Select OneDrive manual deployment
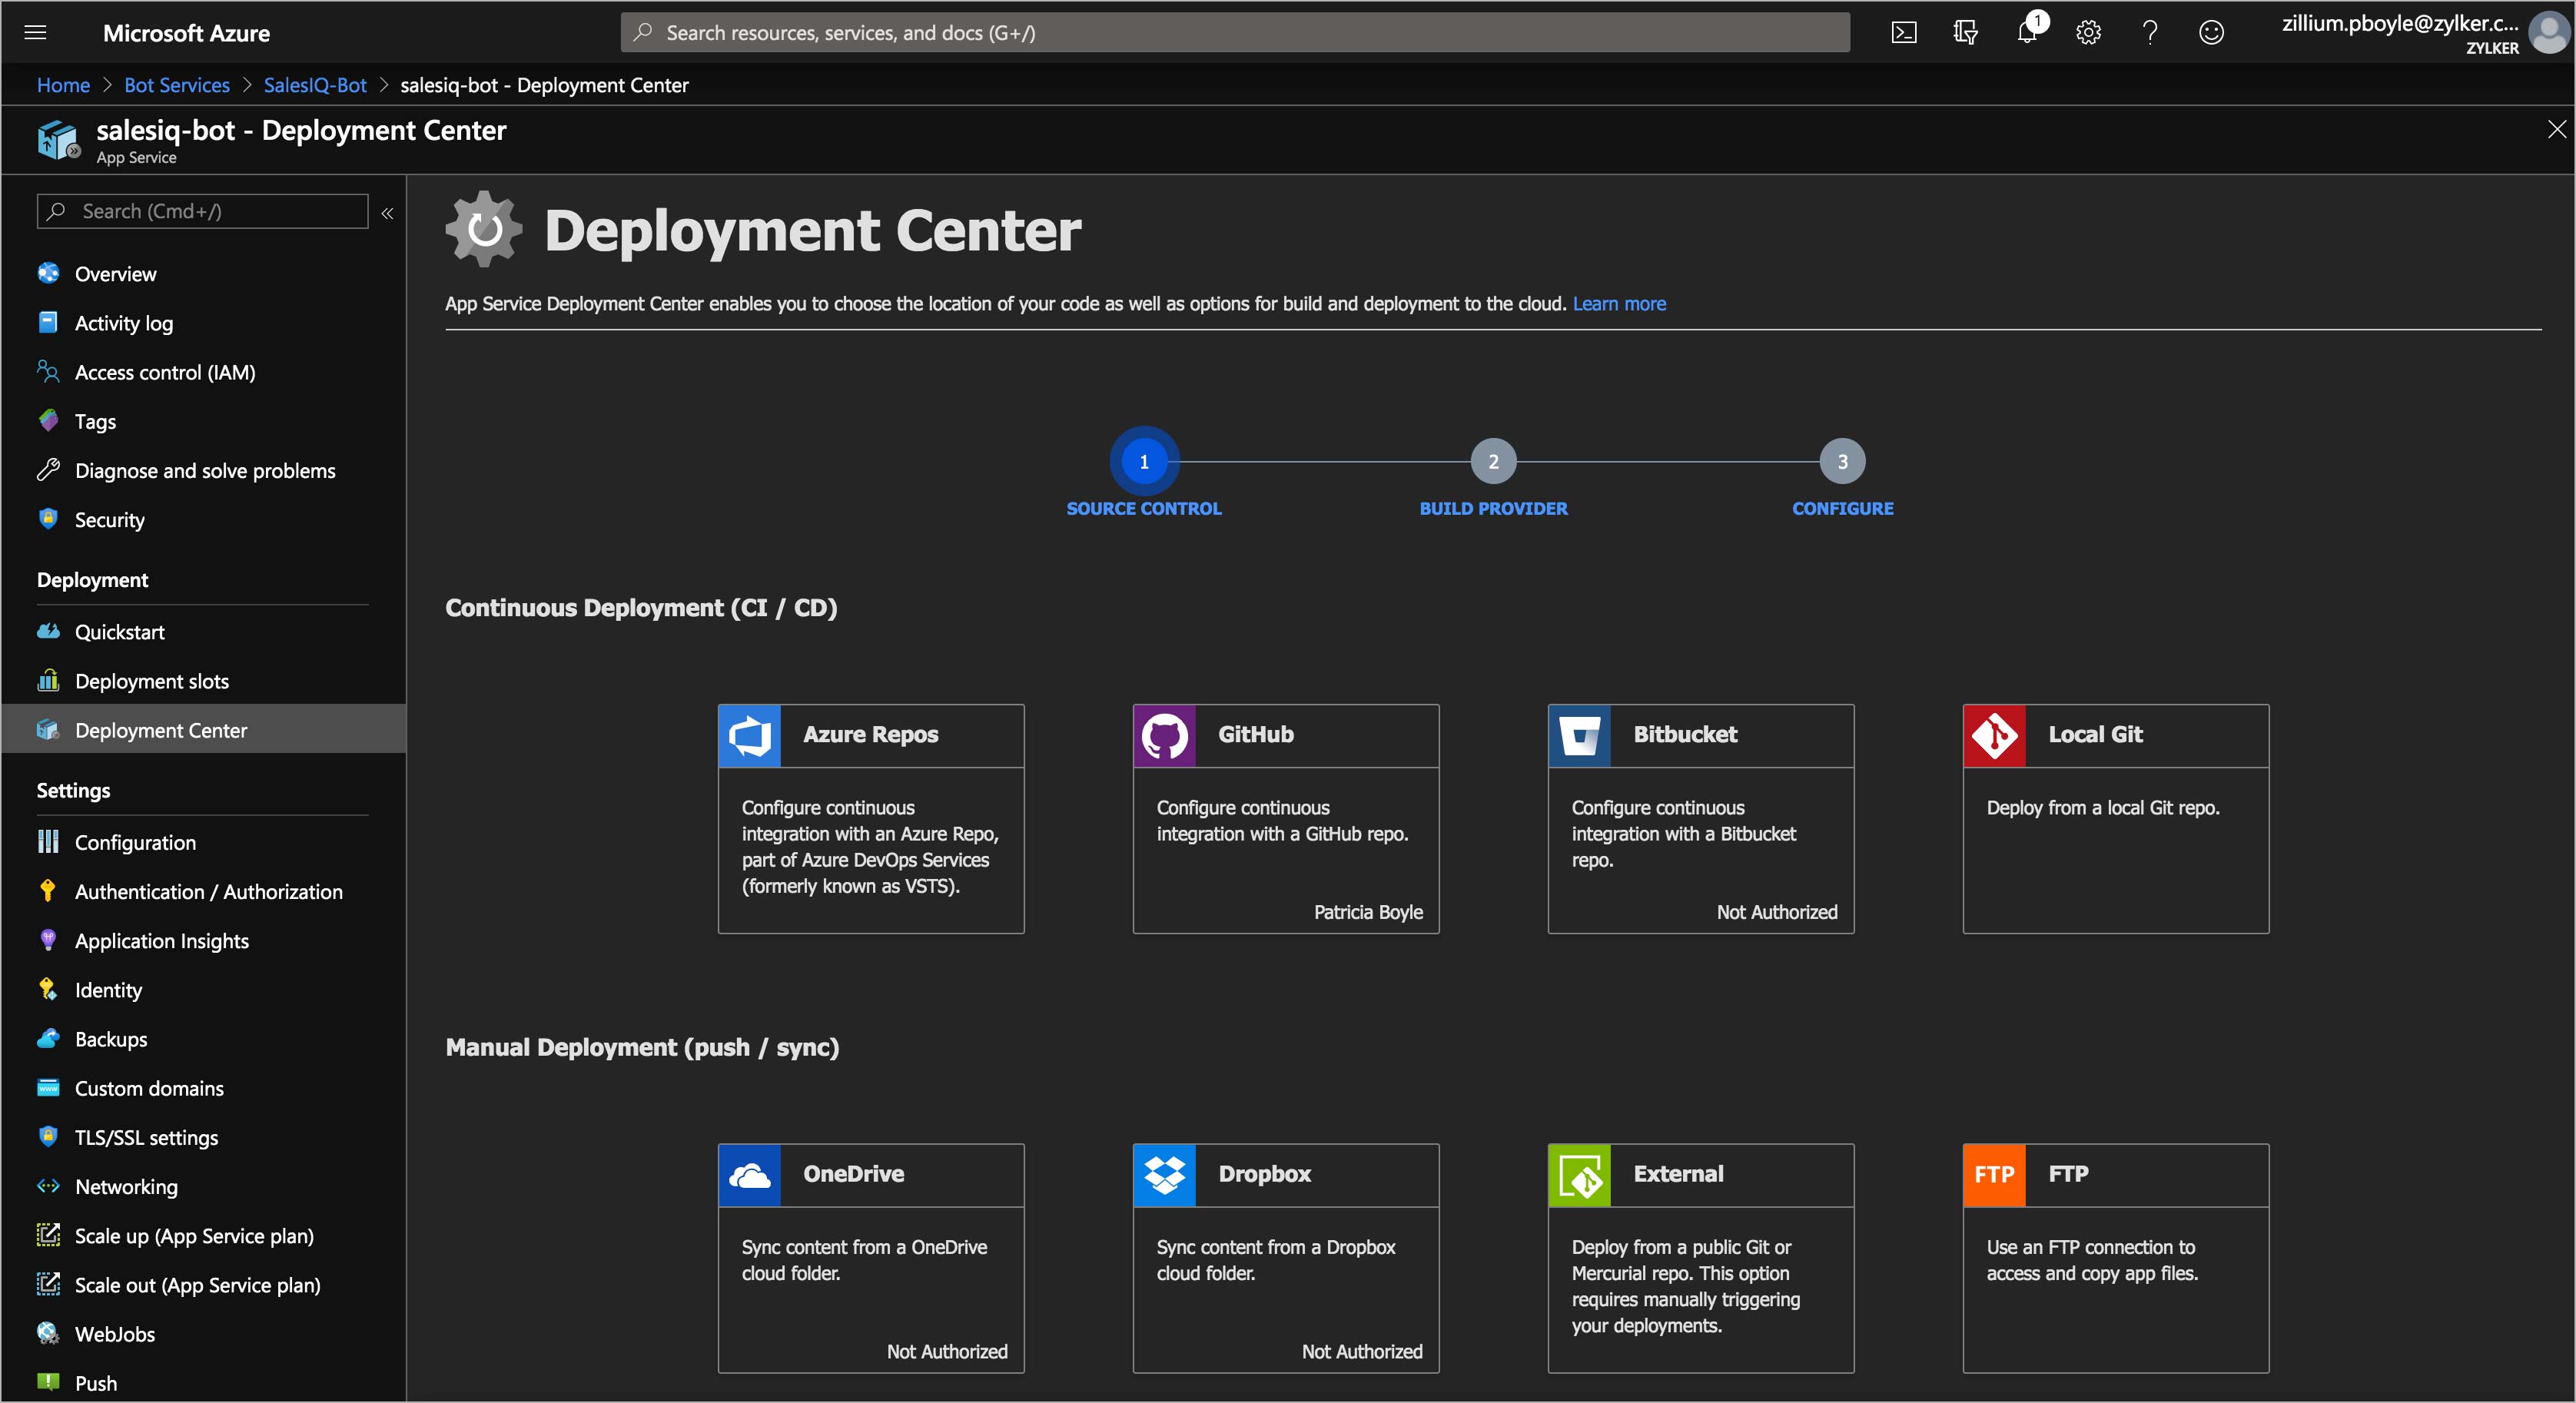The height and width of the screenshot is (1403, 2576). 870,1258
